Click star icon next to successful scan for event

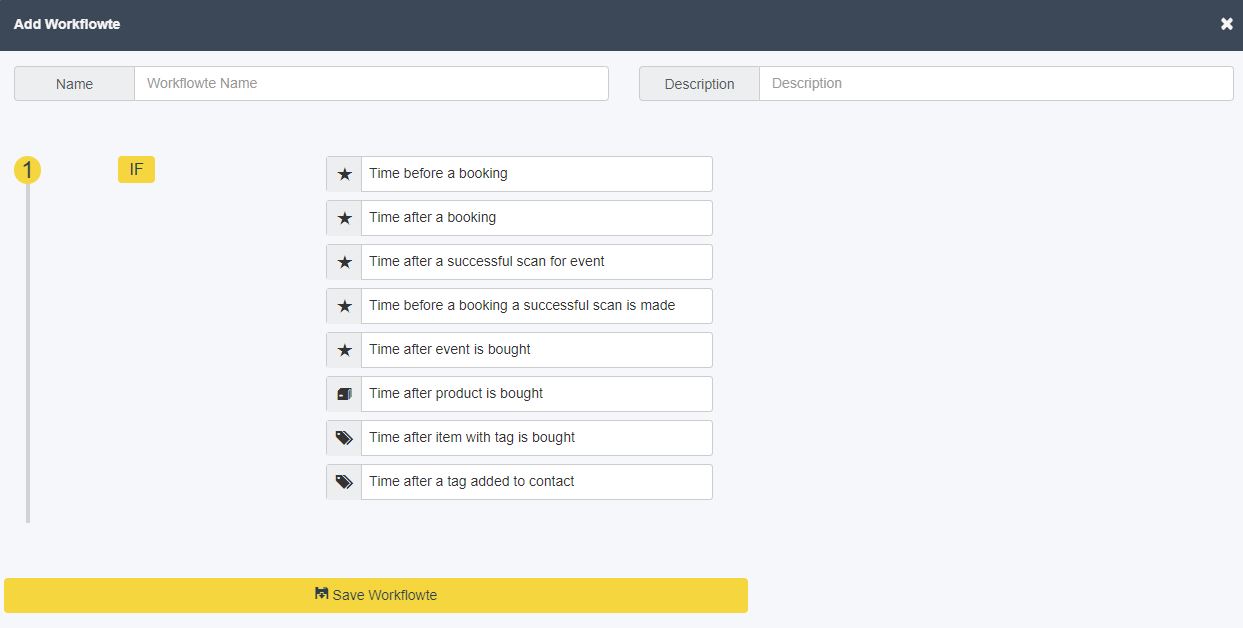344,262
